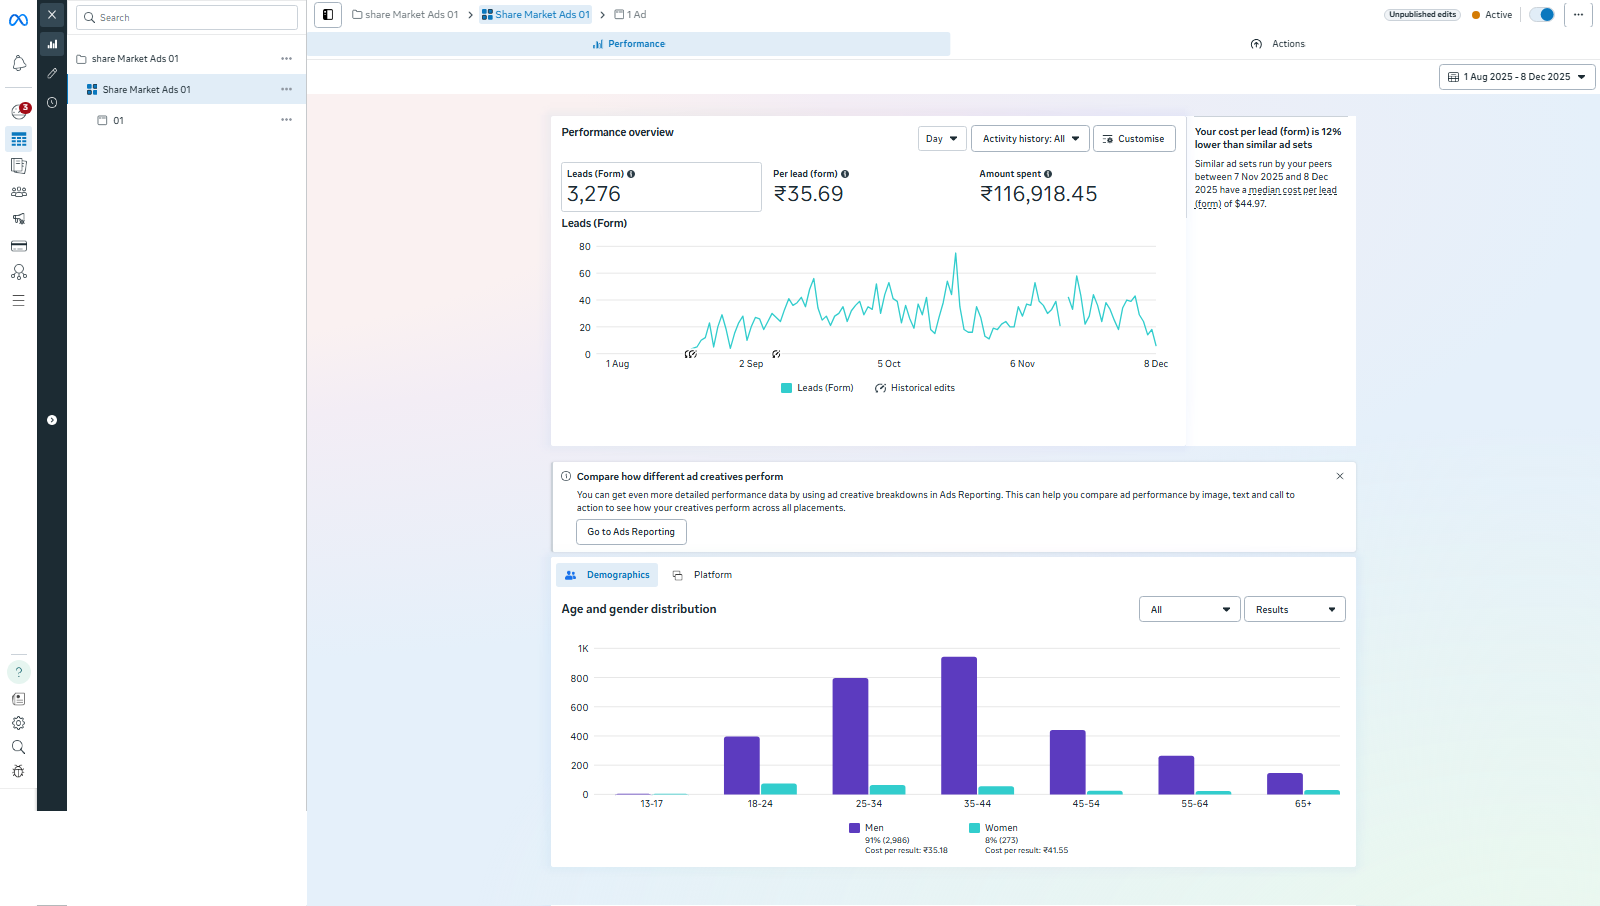Screen dimensions: 1600x906
Task: Click the Customise button
Action: click(1133, 139)
